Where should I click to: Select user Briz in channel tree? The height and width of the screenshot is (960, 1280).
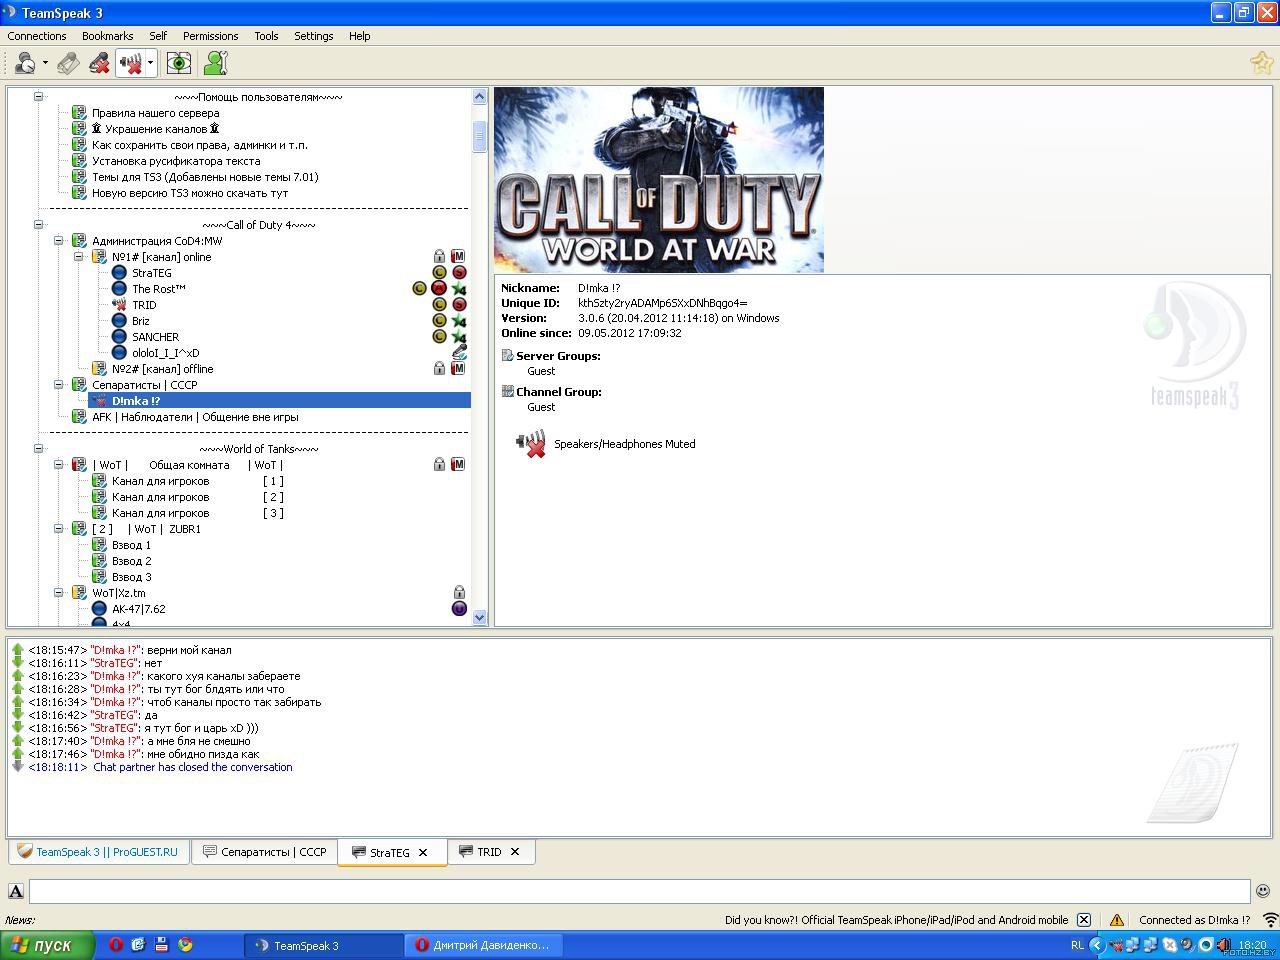[x=141, y=321]
